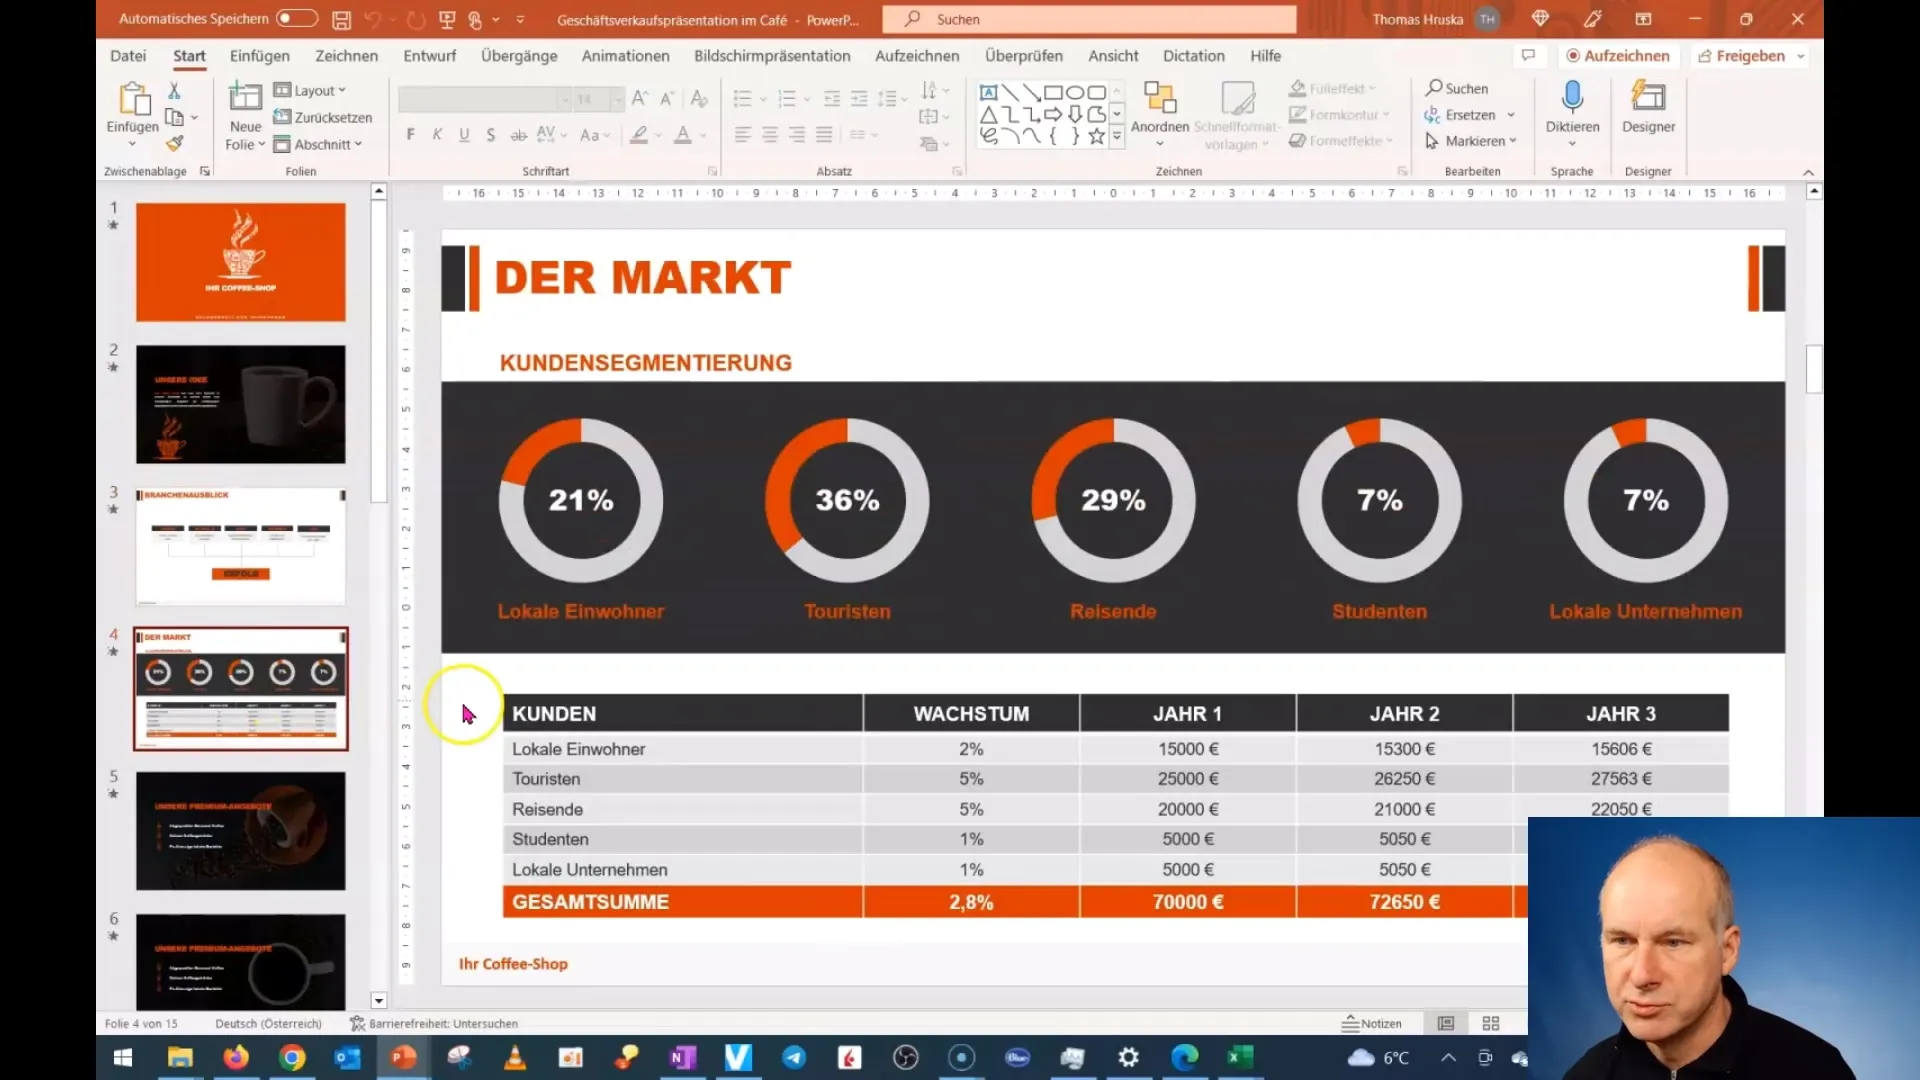Toggle strikethrough formatting
This screenshot has width=1920, height=1080.
(518, 134)
